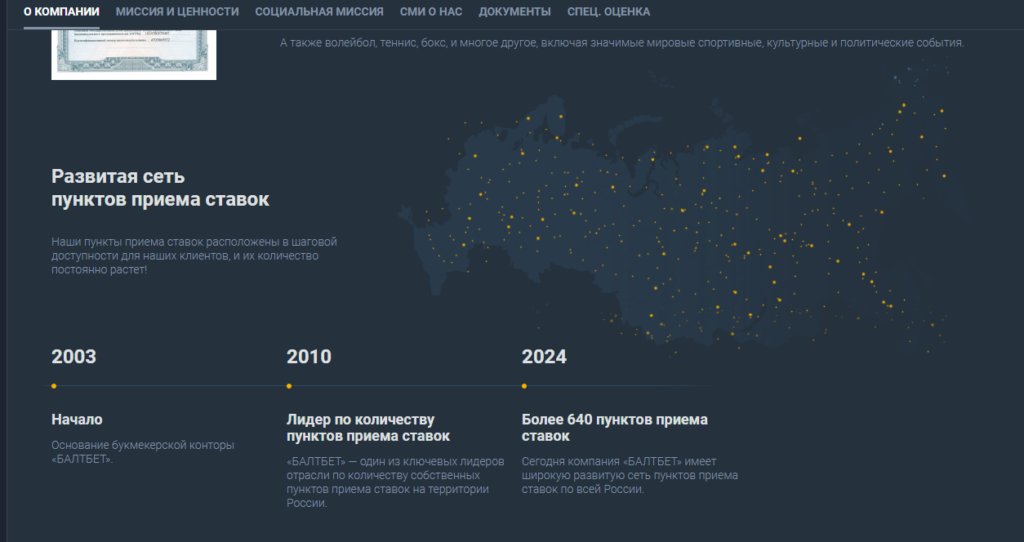The width and height of the screenshot is (1024, 542).
Task: Switch to МИССИЯ И ЦЕННОСТИ tab
Action: tap(177, 12)
